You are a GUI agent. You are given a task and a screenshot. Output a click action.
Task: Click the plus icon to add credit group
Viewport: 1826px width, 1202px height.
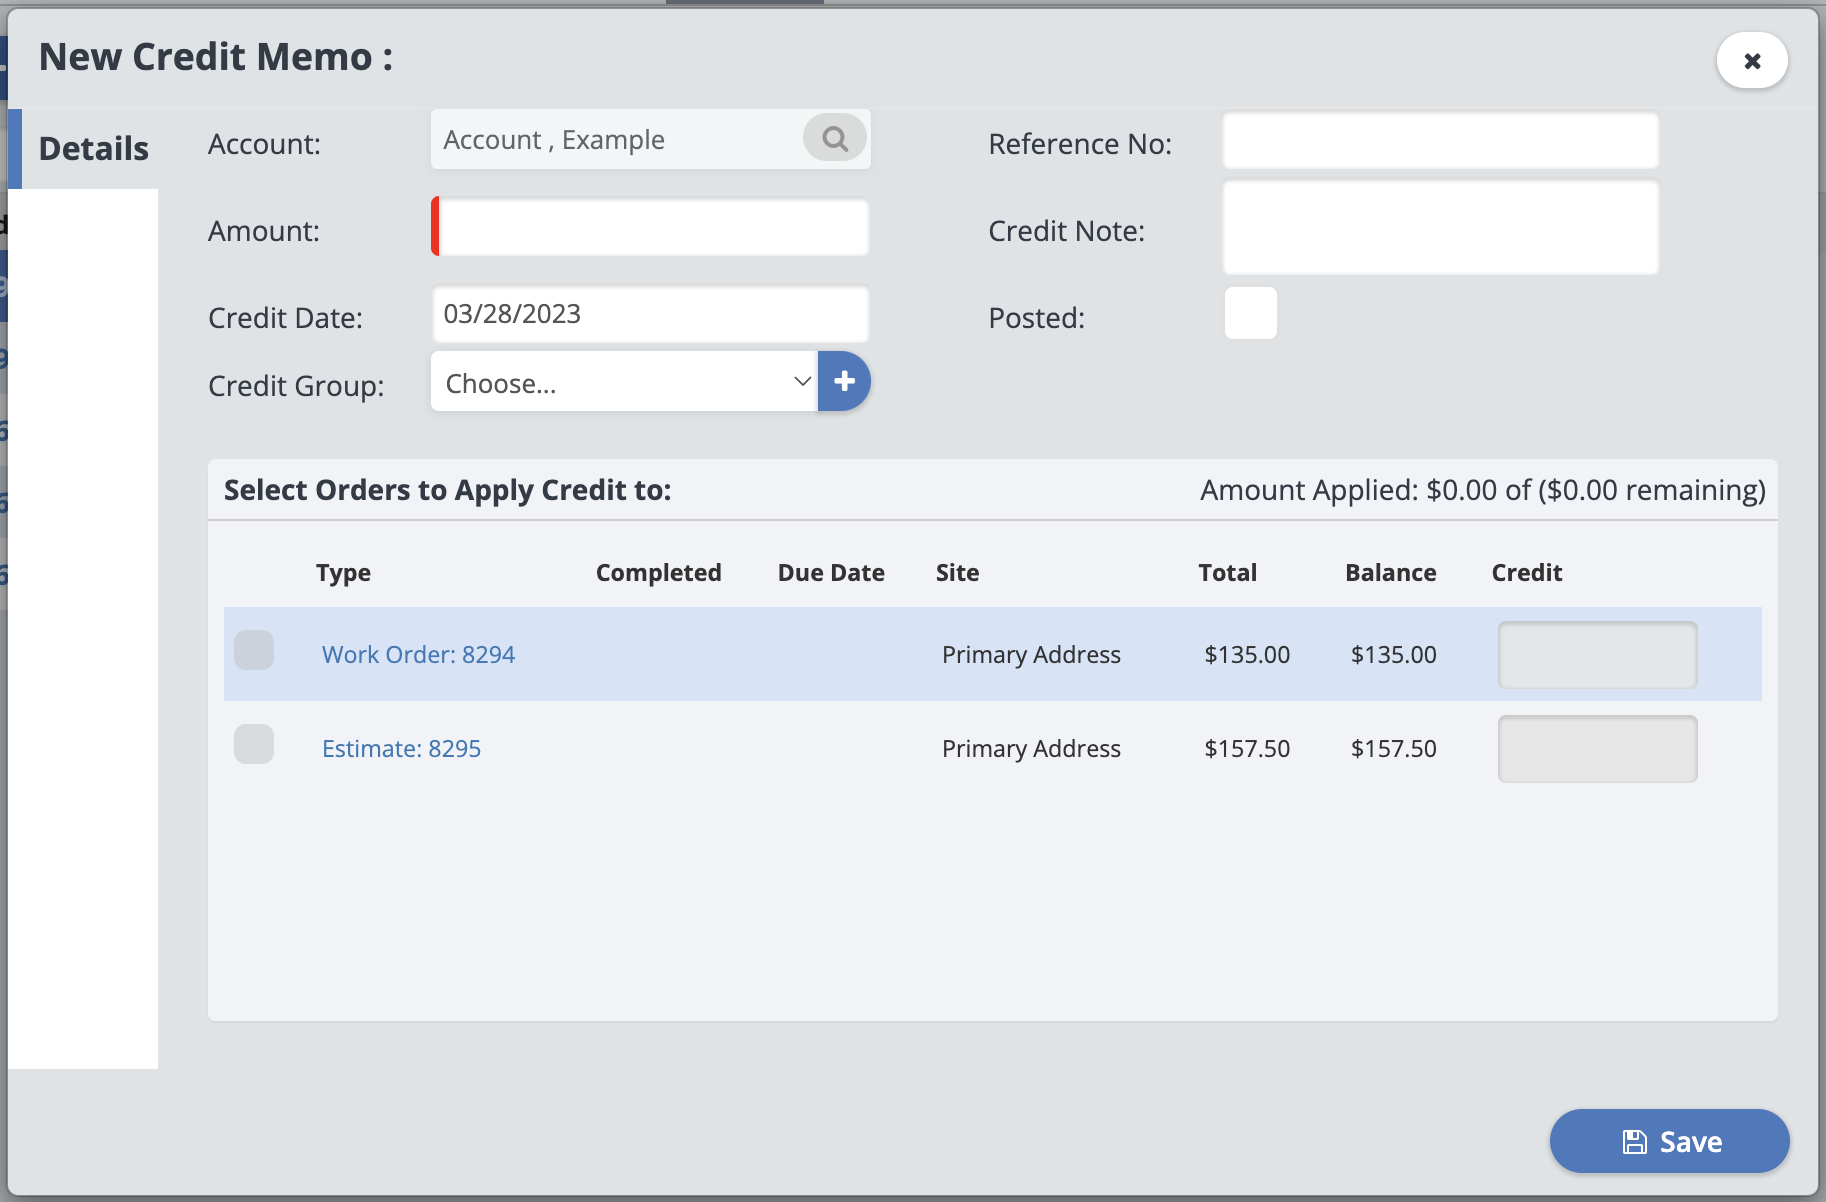844,381
